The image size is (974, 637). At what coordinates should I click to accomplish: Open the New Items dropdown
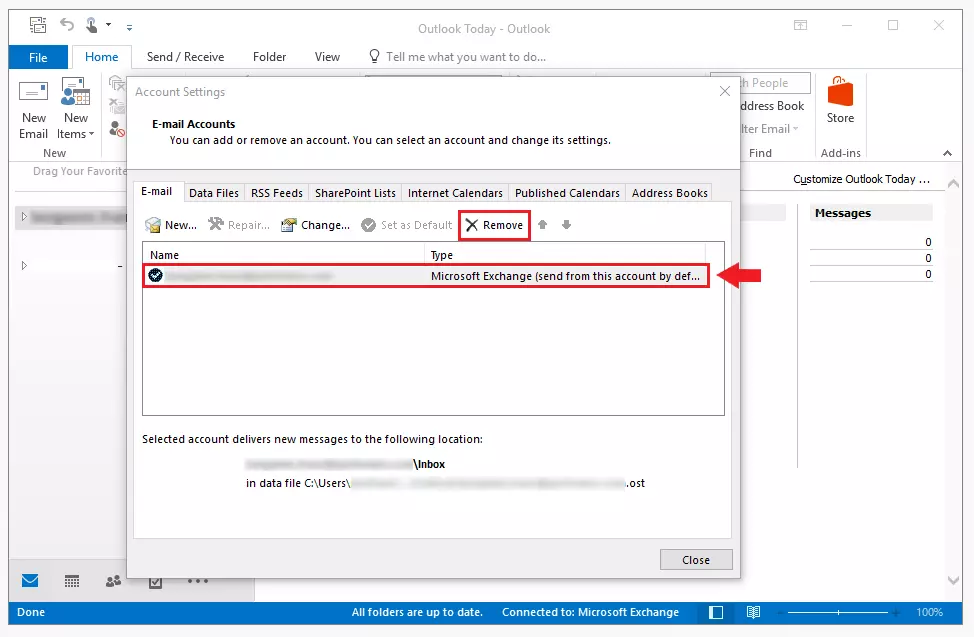coord(75,111)
